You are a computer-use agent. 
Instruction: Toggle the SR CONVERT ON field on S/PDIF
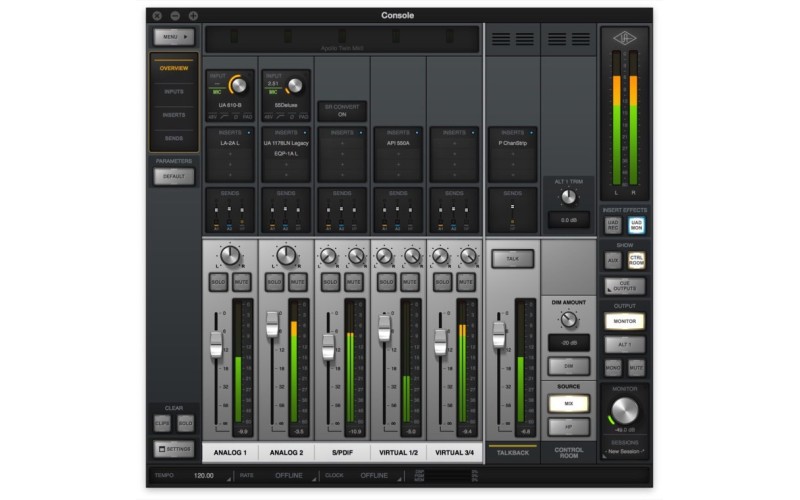point(342,111)
